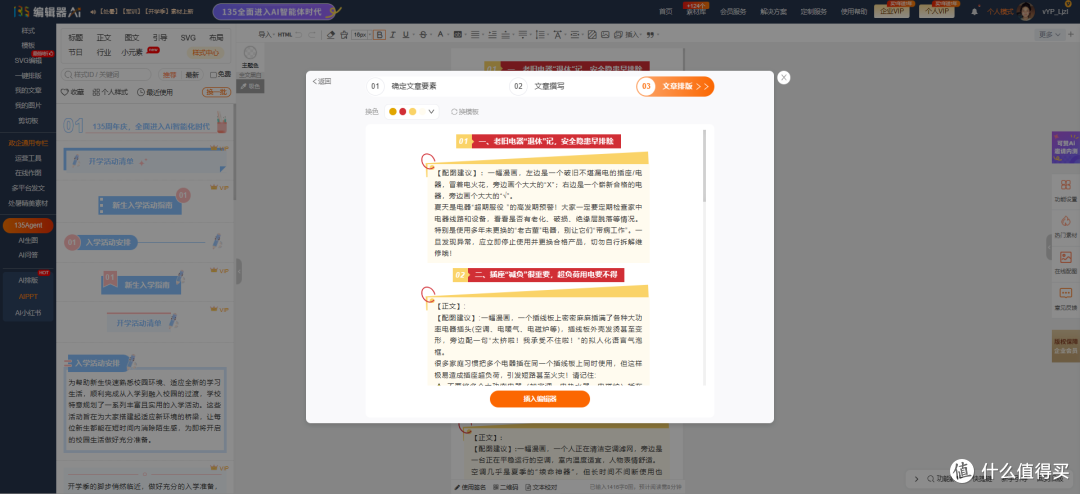Switch sorting to 最新
Viewport: 1080px width, 494px height.
tap(192, 74)
